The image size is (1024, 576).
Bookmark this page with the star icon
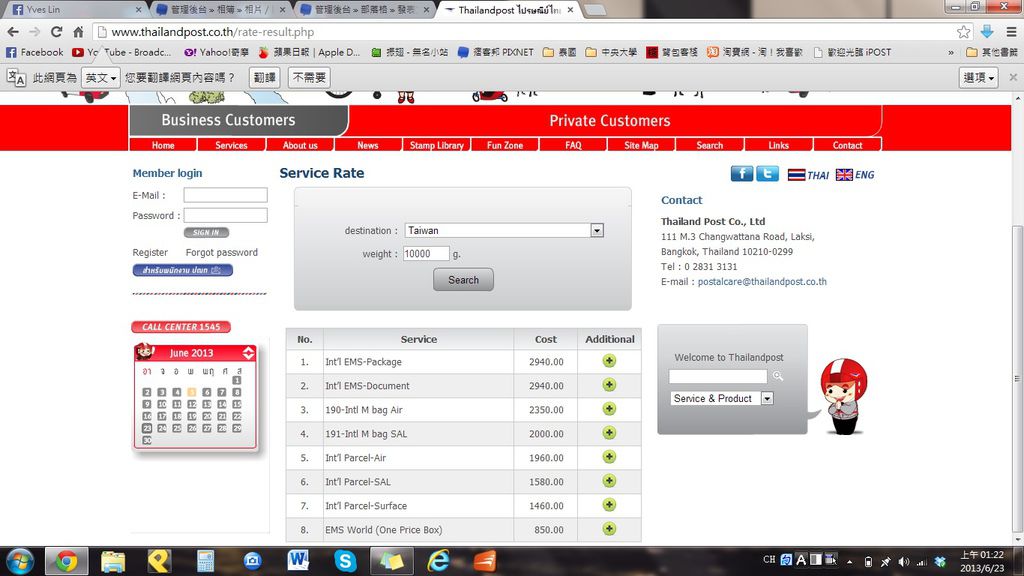(x=963, y=32)
